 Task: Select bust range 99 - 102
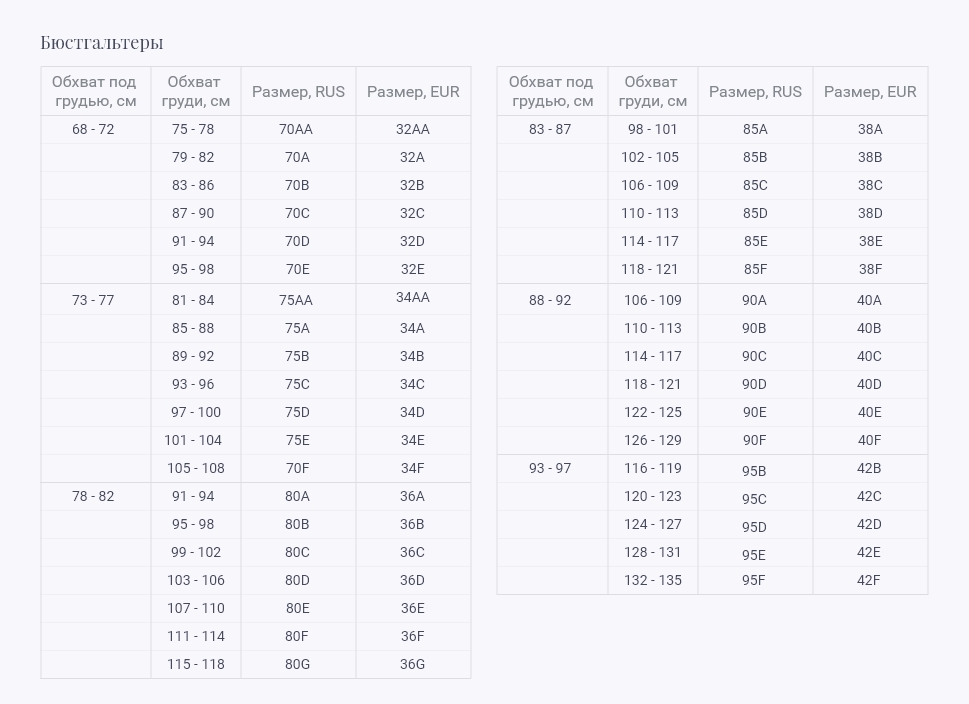[x=196, y=552]
